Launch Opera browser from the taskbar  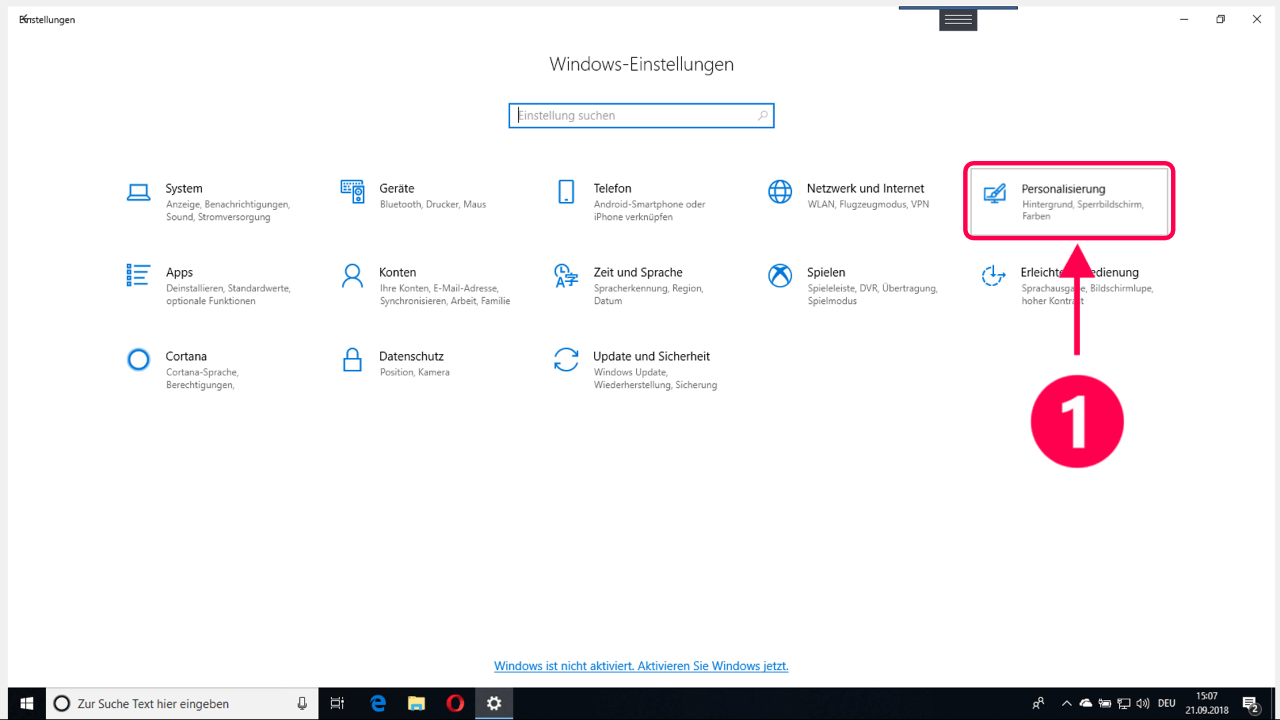pyautogui.click(x=455, y=704)
